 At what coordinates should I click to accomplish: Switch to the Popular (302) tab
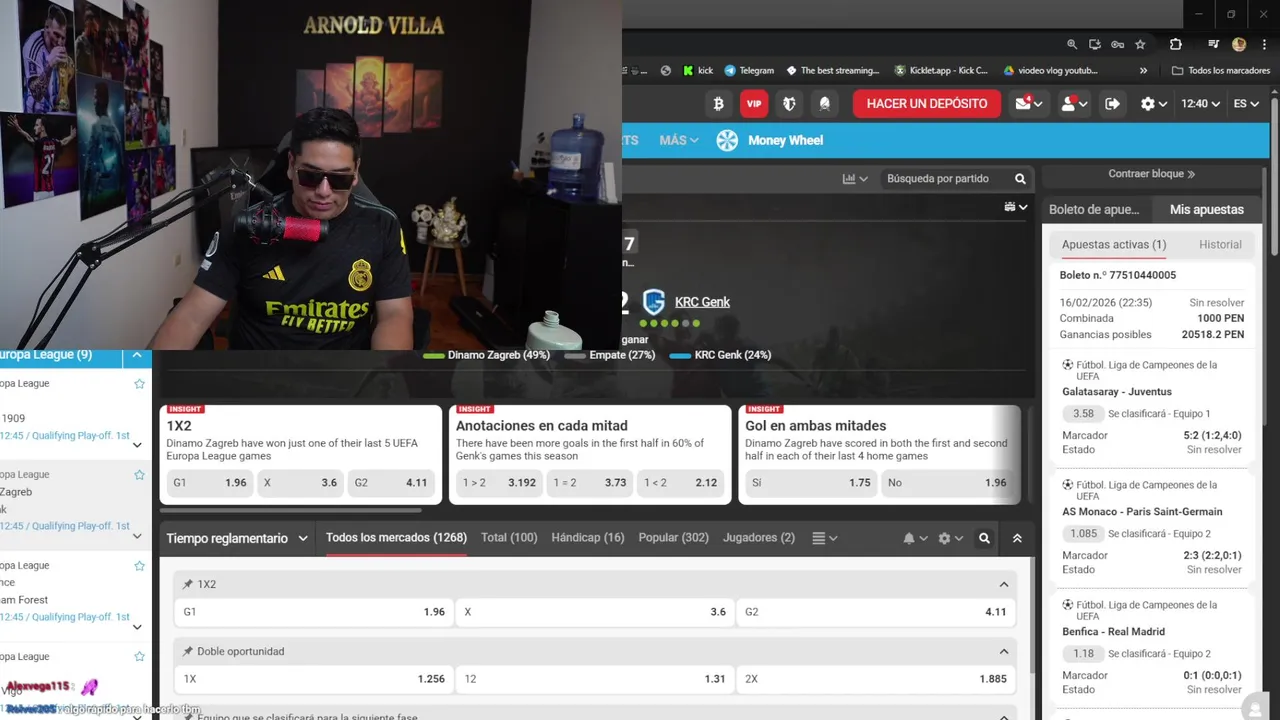coord(674,538)
